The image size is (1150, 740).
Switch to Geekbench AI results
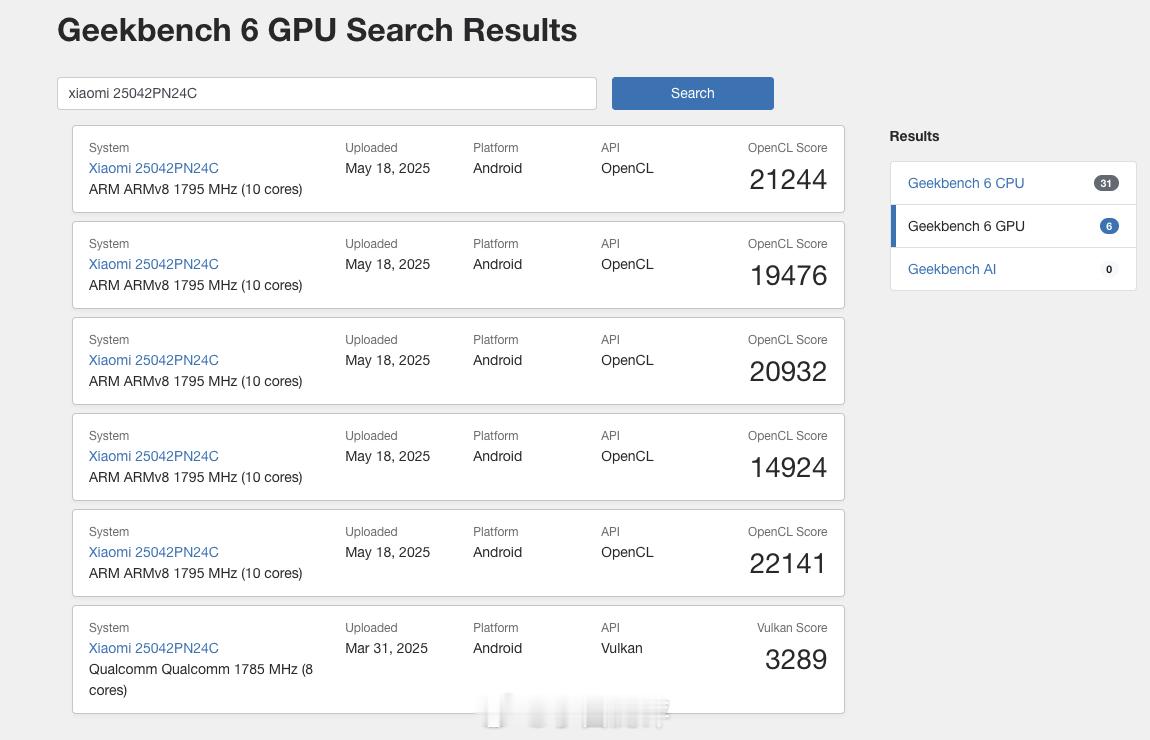pos(1013,269)
